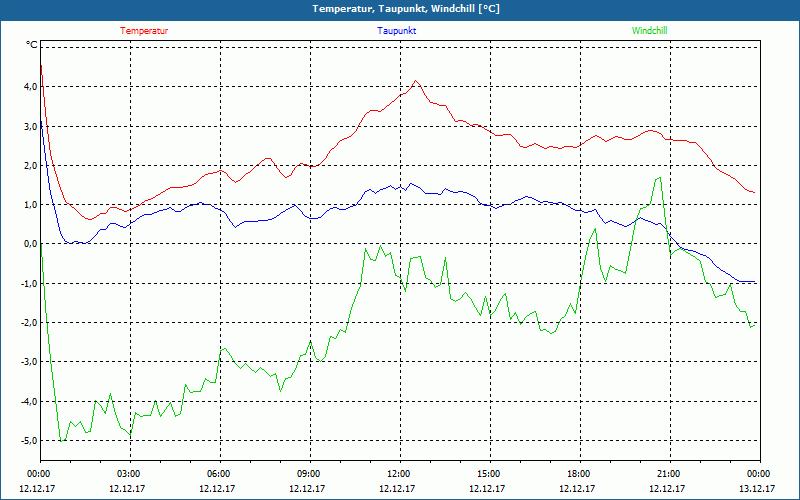800x500 pixels.
Task: Click the 09:00 time label
Action: pyautogui.click(x=310, y=474)
